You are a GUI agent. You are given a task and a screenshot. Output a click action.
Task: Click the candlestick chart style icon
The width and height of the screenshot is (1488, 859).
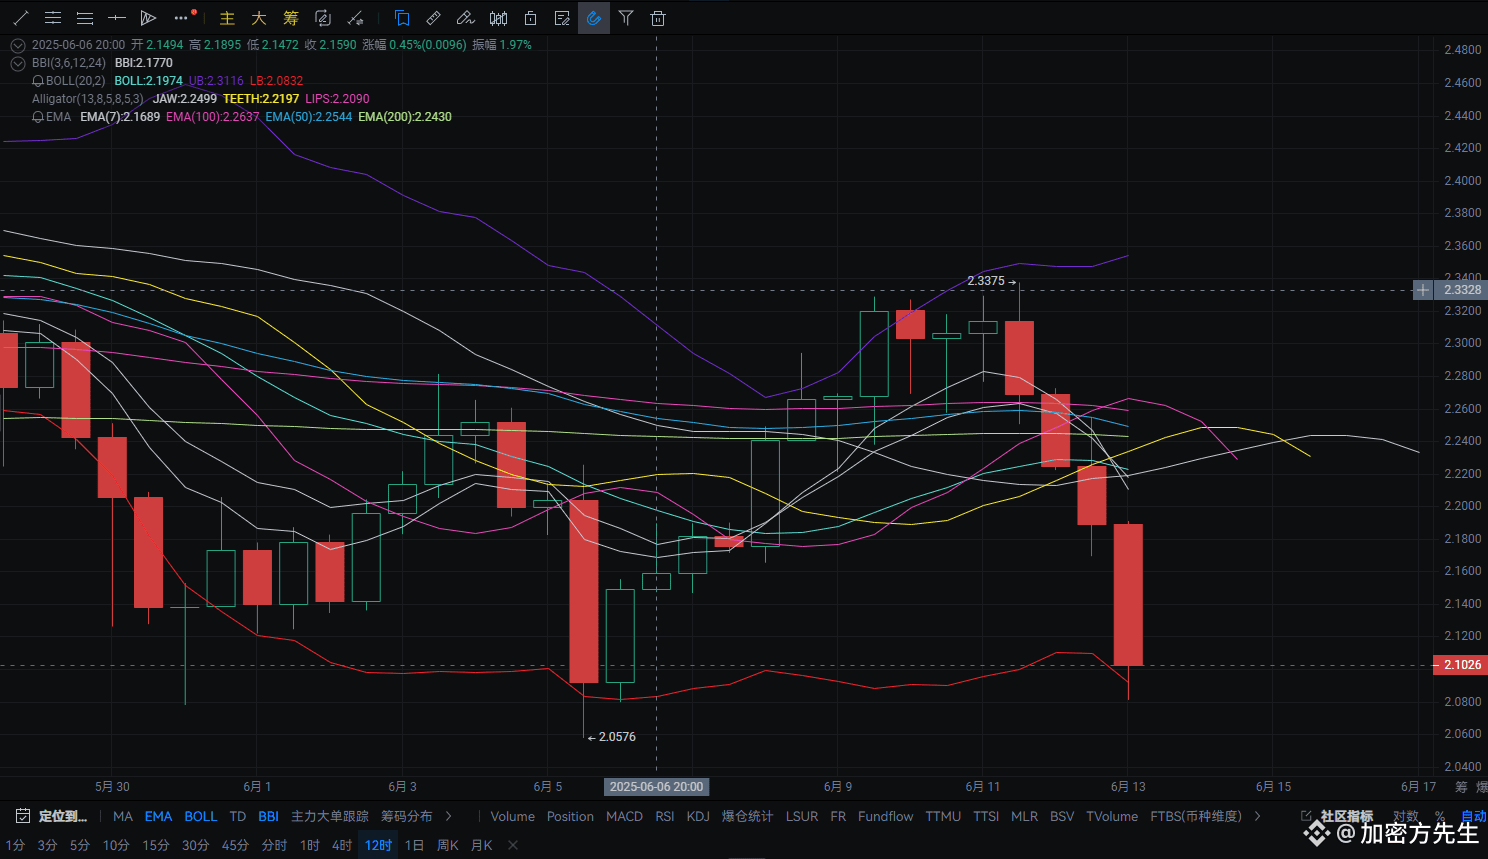[x=498, y=18]
